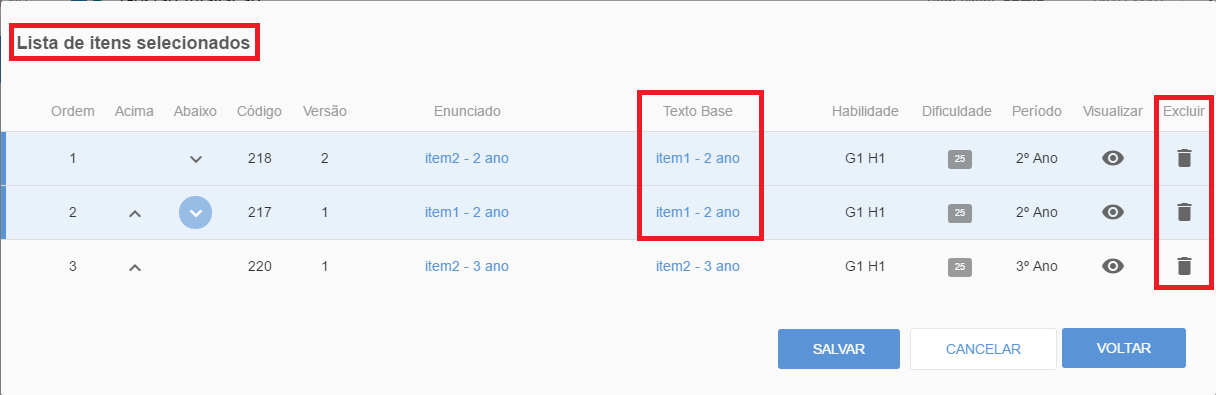The image size is (1216, 395).
Task: Click the Ordem column header
Action: coord(73,111)
